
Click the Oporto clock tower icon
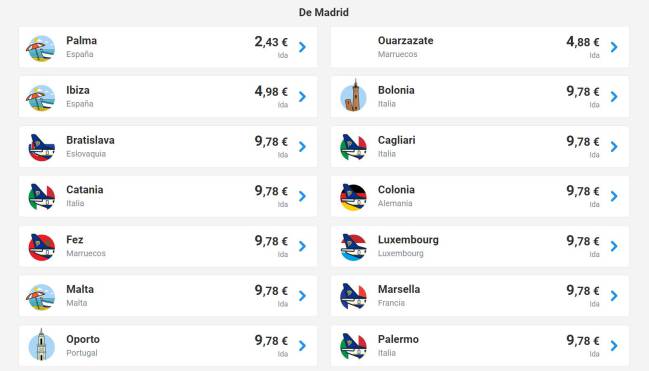pos(41,344)
